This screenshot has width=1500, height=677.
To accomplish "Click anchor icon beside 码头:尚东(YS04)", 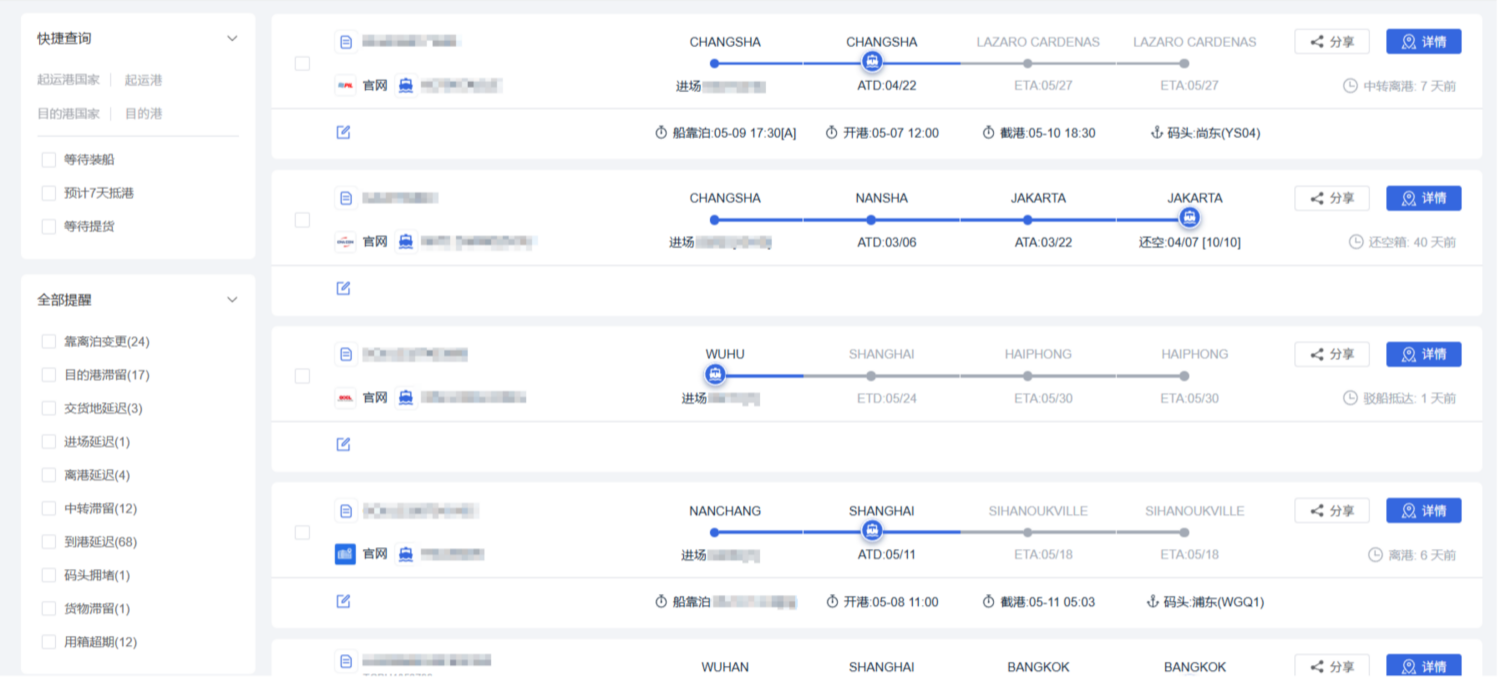I will [1157, 132].
